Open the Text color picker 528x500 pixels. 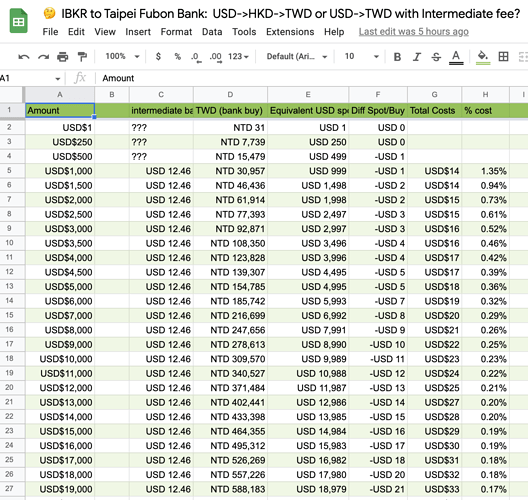coord(456,57)
